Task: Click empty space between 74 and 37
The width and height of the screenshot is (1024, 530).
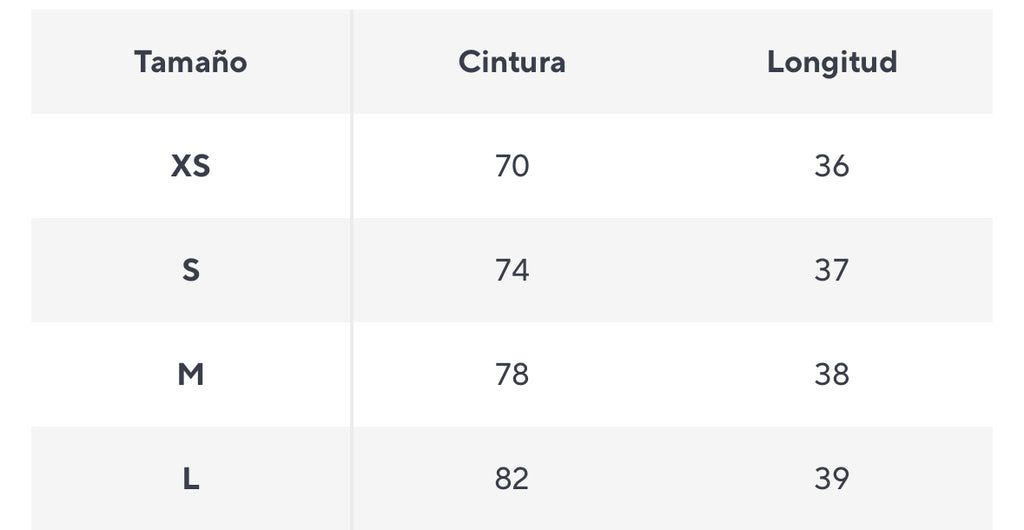Action: 670,270
